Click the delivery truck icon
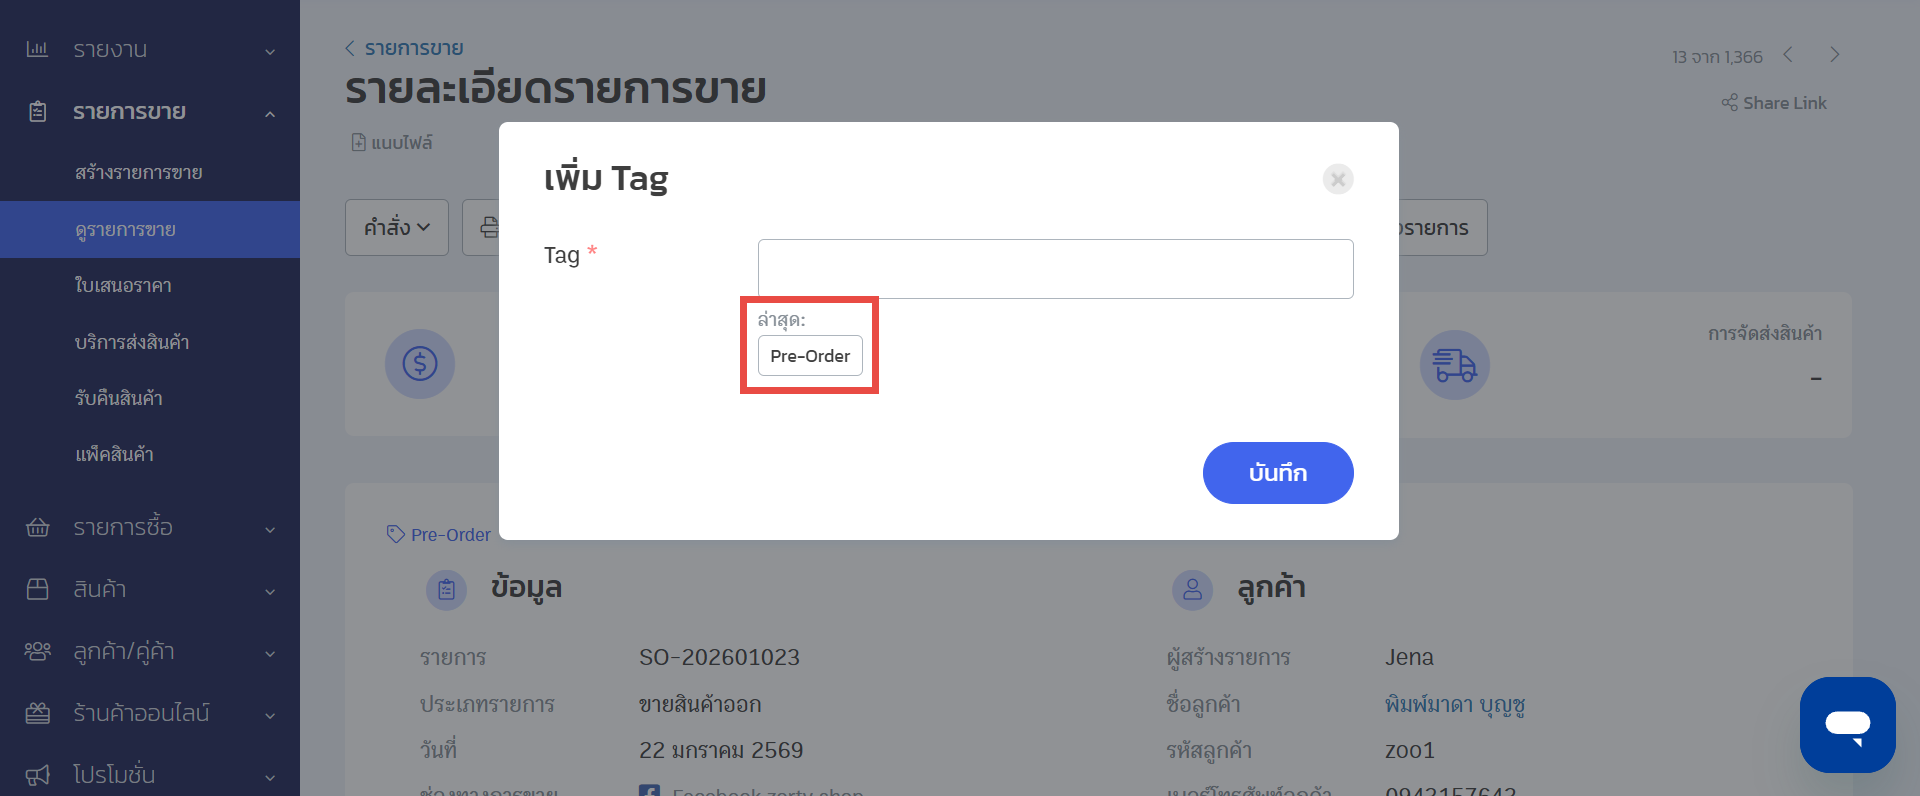The height and width of the screenshot is (796, 1920). (1454, 365)
